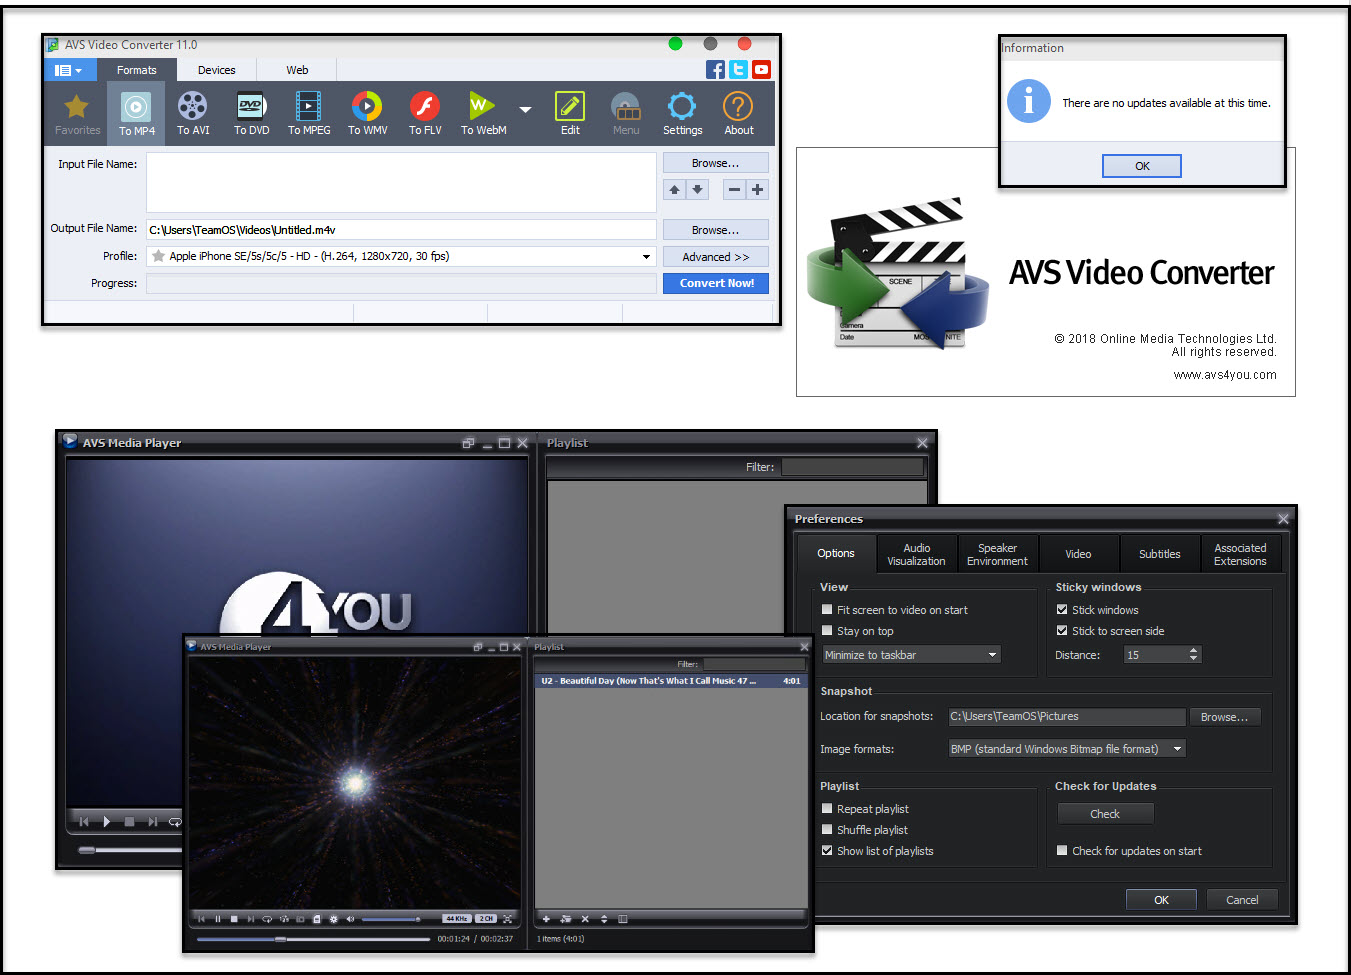Click the disc Menu icon in toolbar
The width and height of the screenshot is (1351, 975).
coord(626,114)
